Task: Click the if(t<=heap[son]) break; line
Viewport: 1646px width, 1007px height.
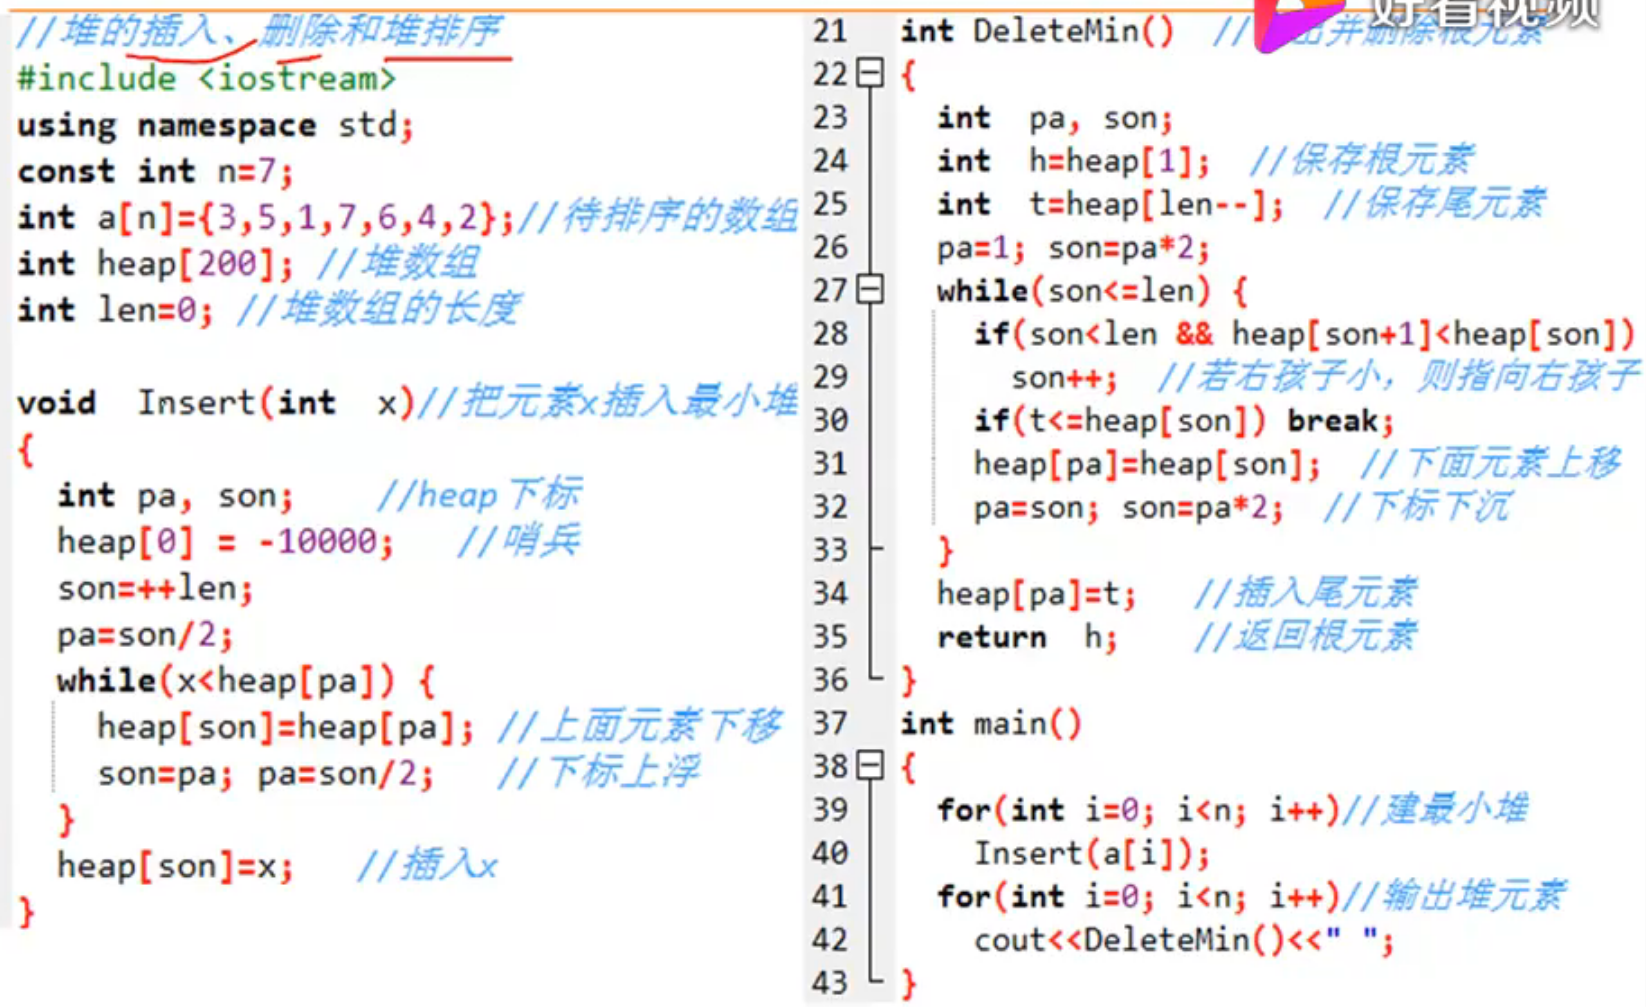Action: [x=1184, y=420]
